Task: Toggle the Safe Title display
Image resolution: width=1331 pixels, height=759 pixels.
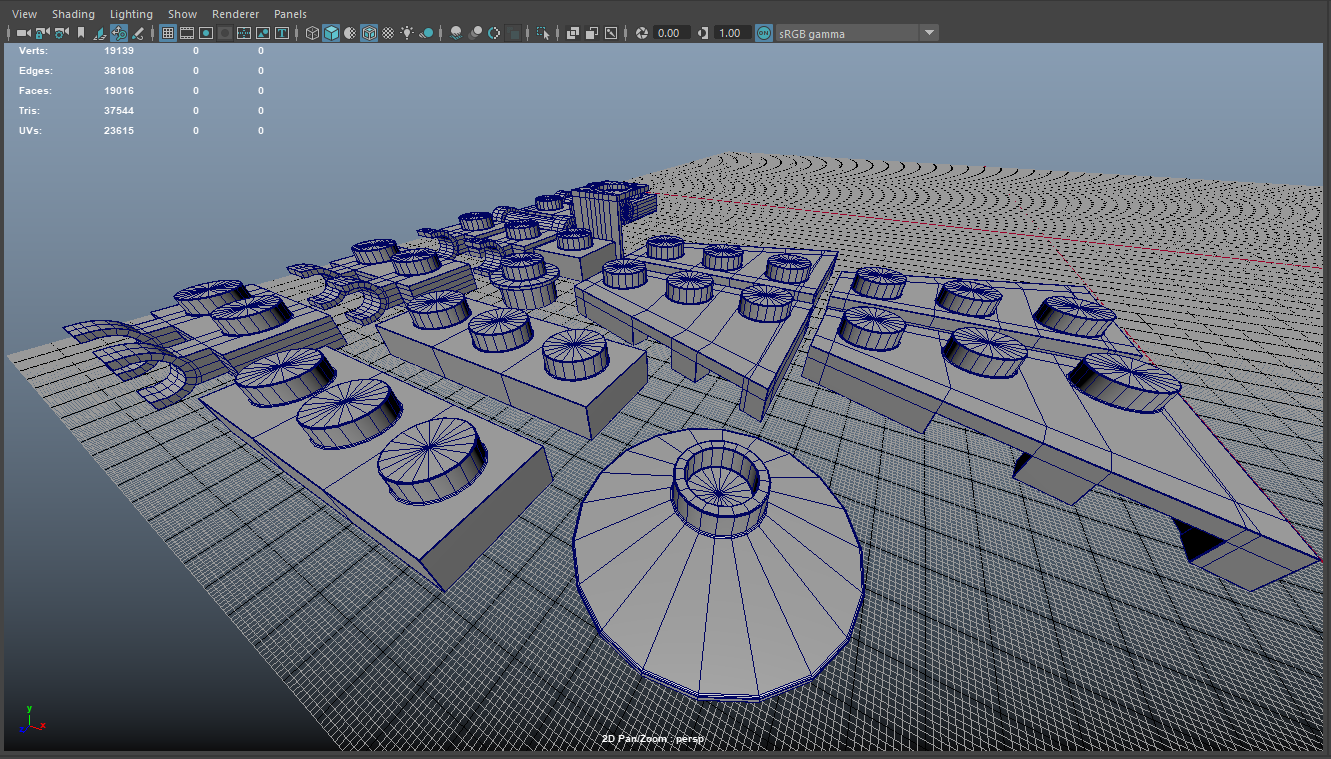Action: [x=282, y=33]
